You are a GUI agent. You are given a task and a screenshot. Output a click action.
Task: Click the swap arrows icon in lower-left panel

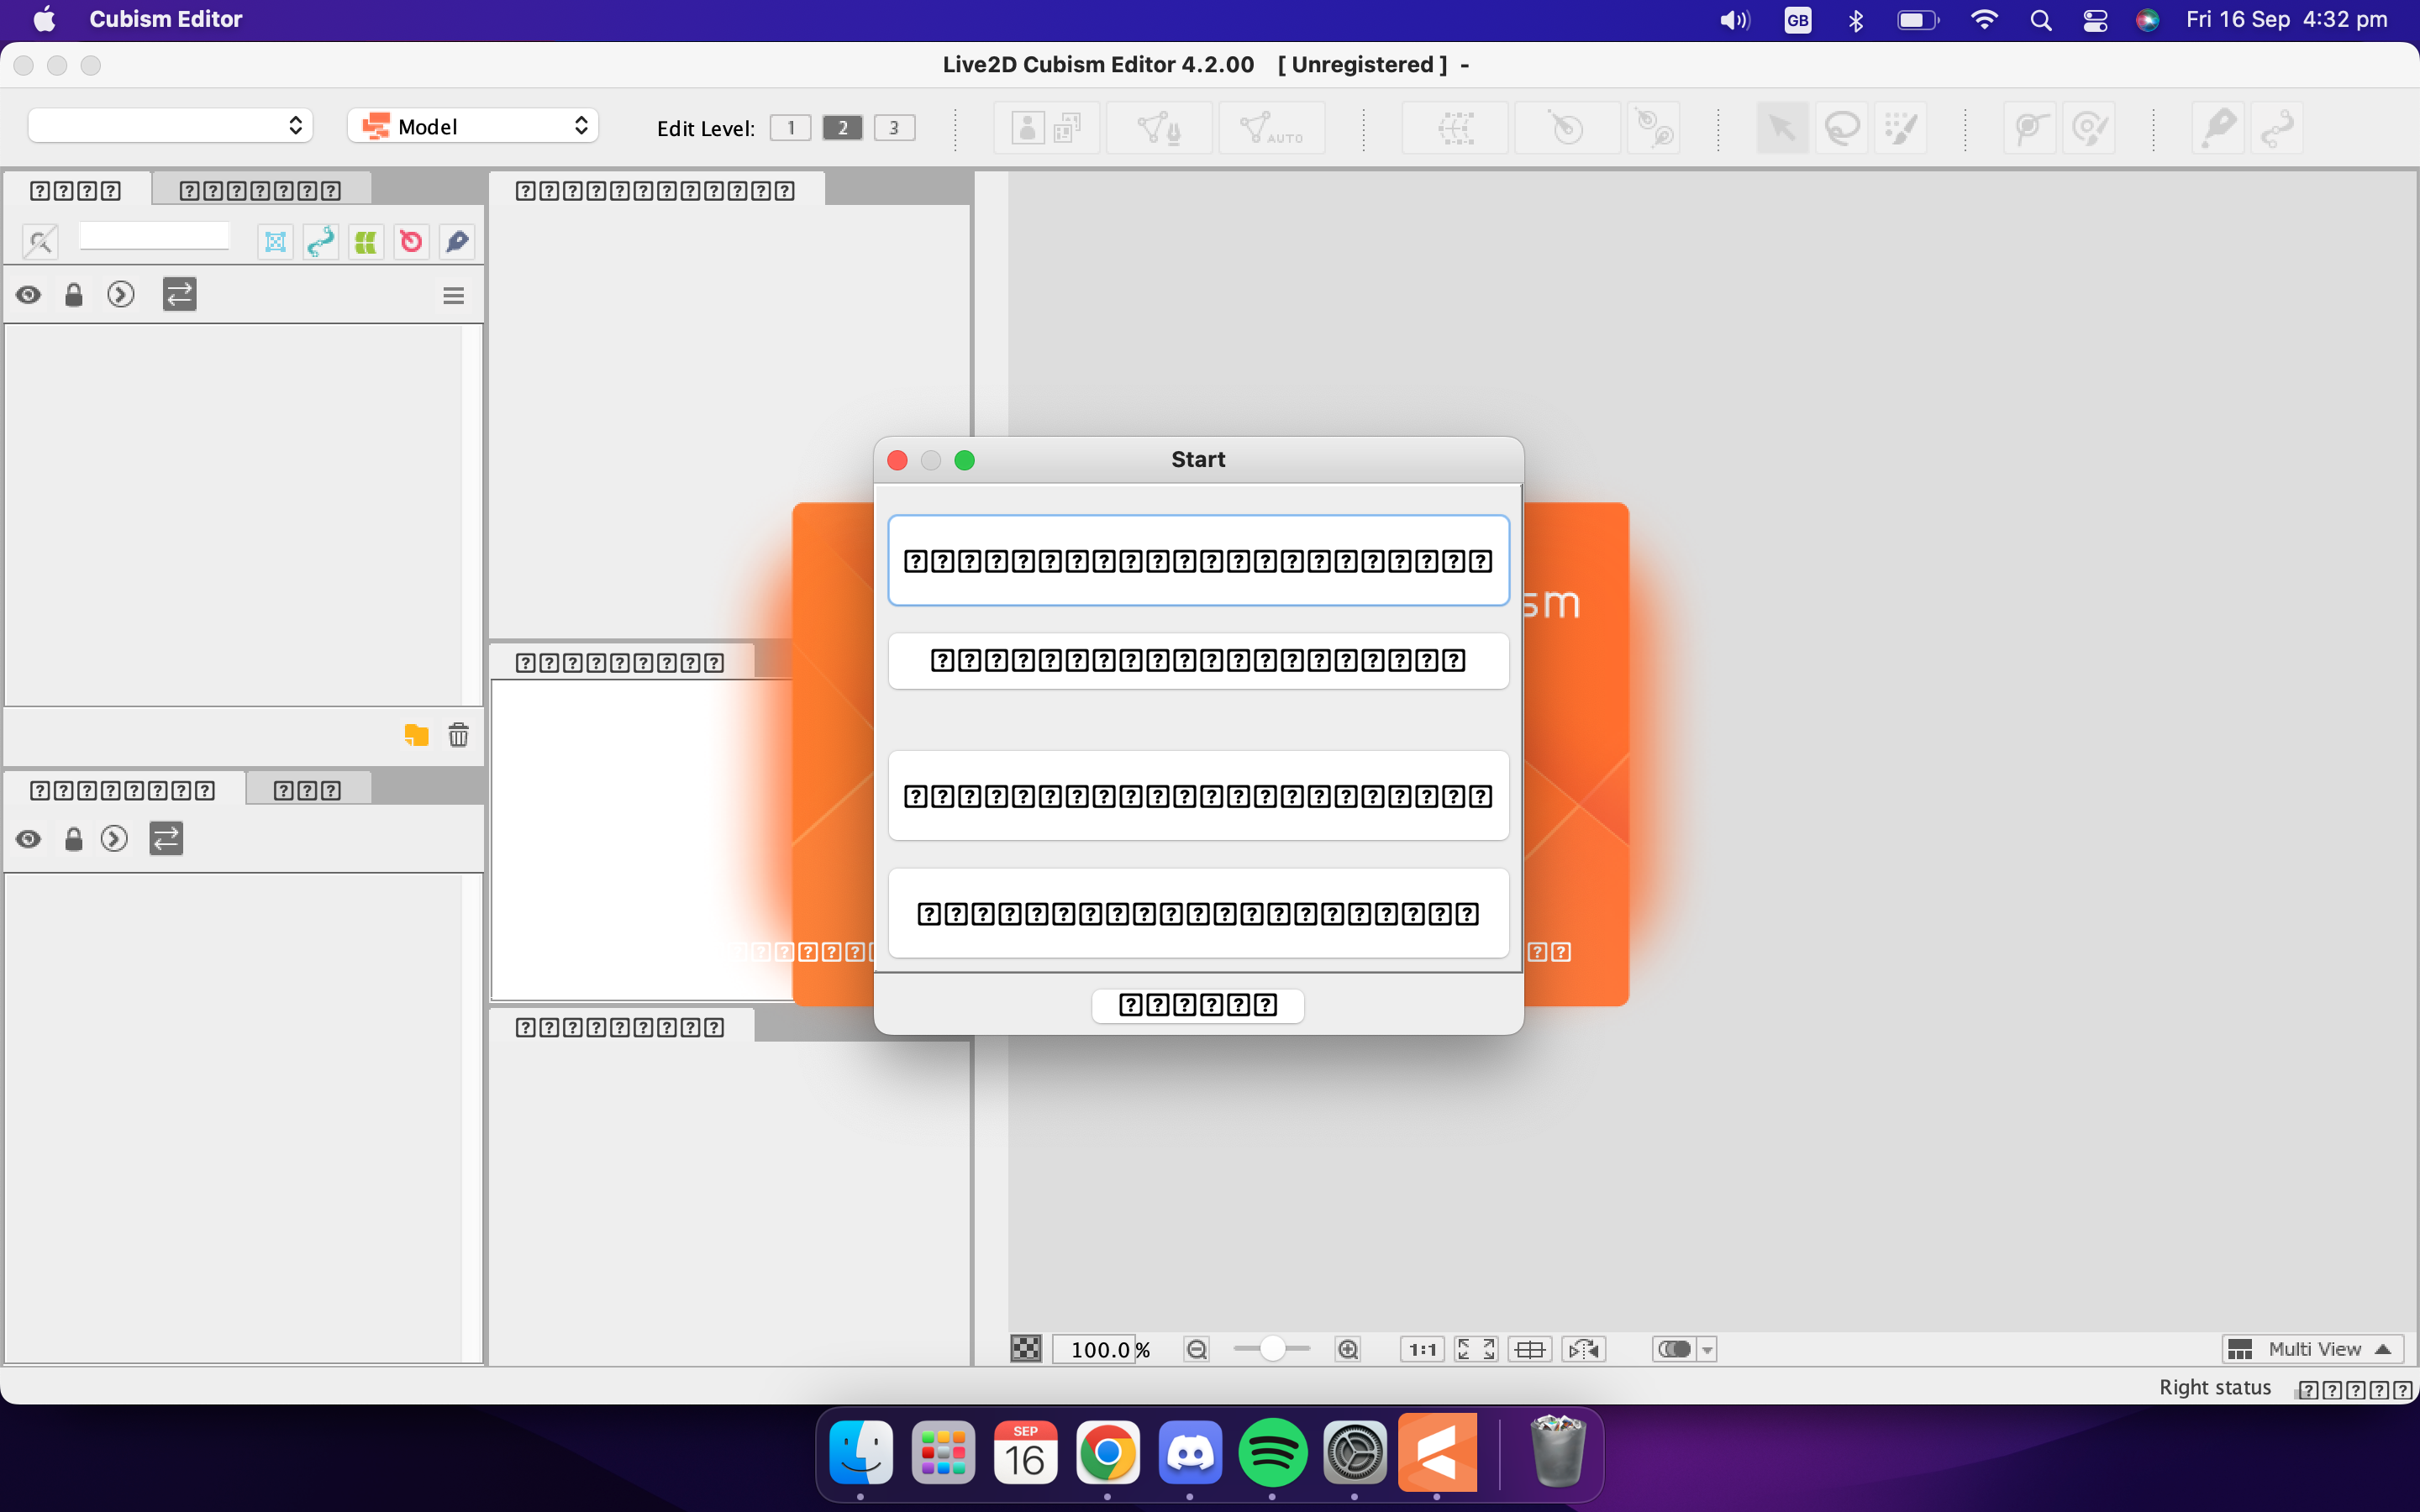[166, 838]
